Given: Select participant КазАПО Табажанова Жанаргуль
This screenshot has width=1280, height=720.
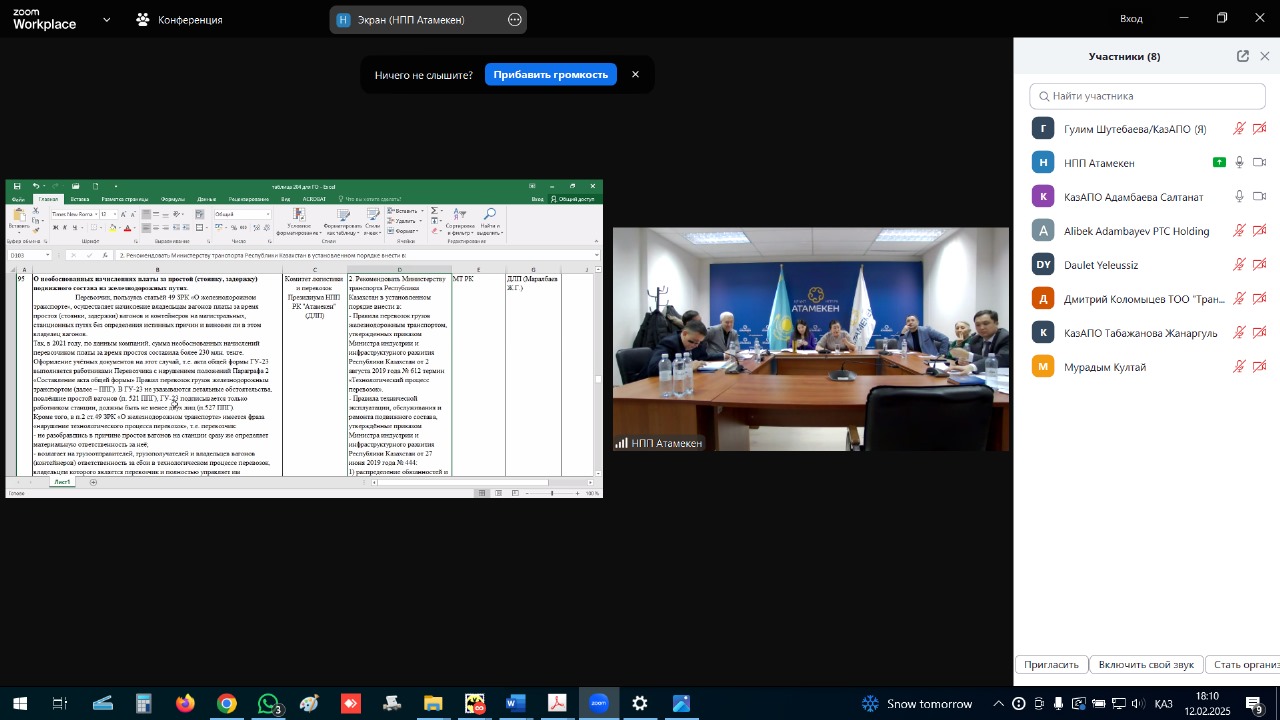Looking at the screenshot, I should pos(1147,333).
